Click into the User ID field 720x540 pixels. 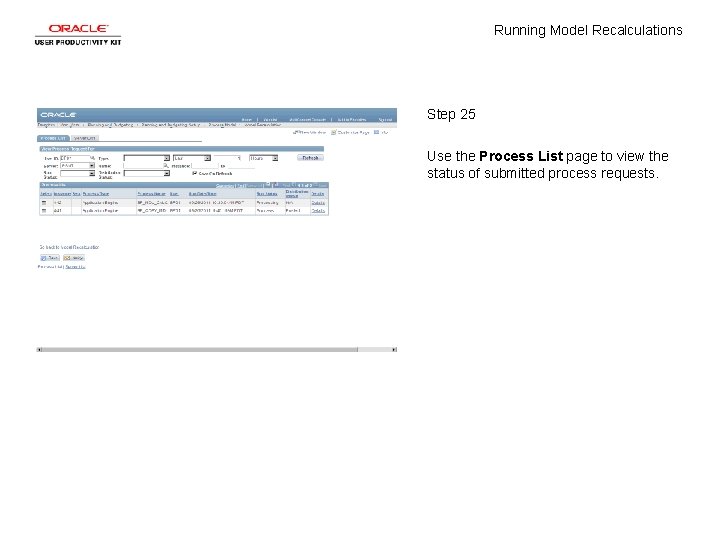click(75, 158)
